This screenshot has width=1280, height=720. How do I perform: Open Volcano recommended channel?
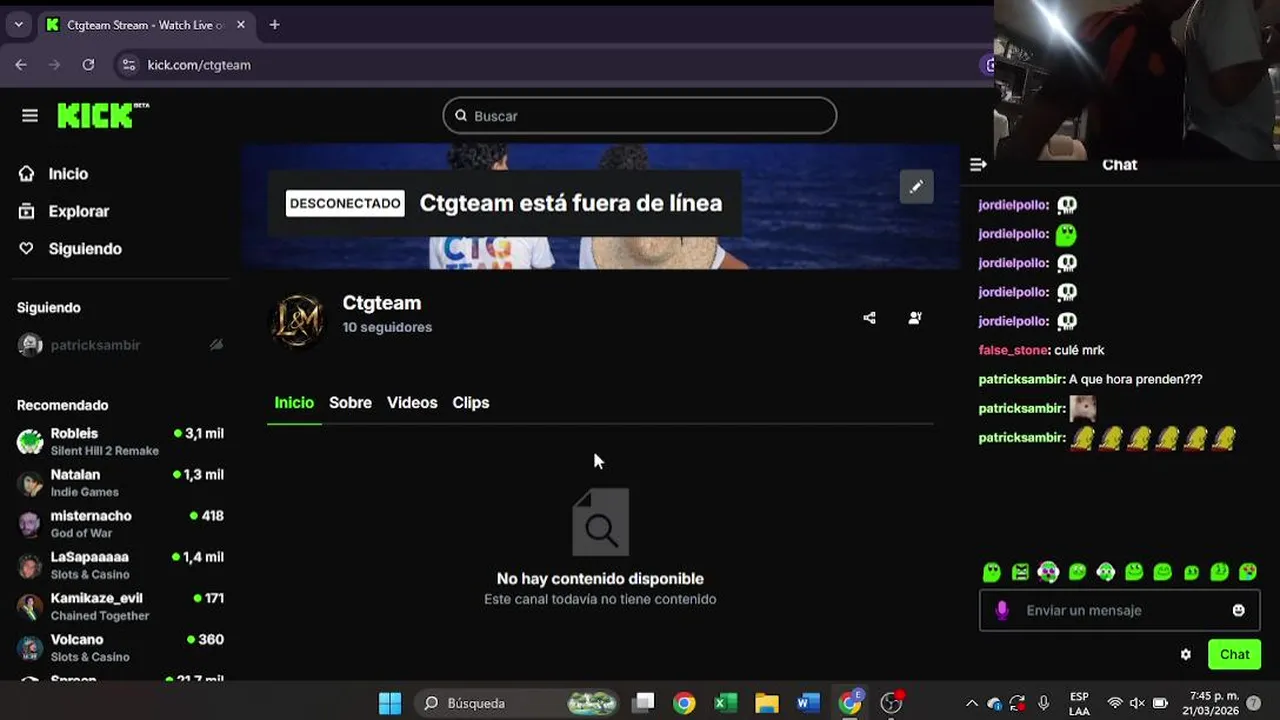pyautogui.click(x=120, y=647)
